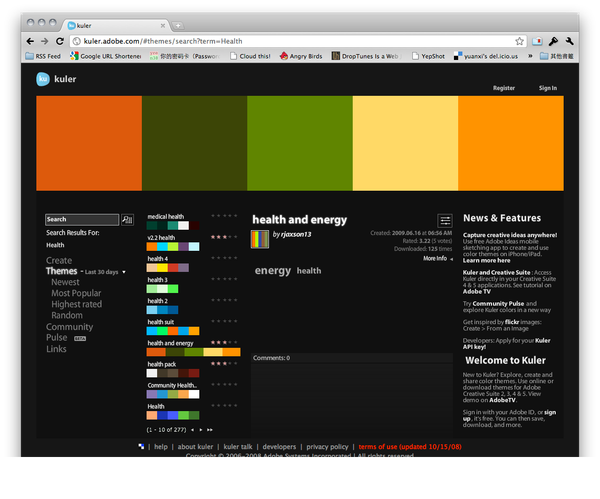Select Most Popular themes
Screen dimensions: 600x499
coord(76,294)
